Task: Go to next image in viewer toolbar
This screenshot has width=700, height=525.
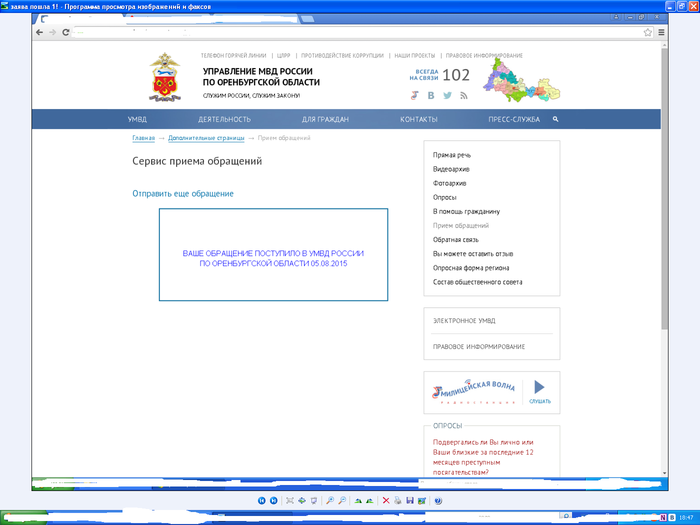Action: pyautogui.click(x=274, y=500)
